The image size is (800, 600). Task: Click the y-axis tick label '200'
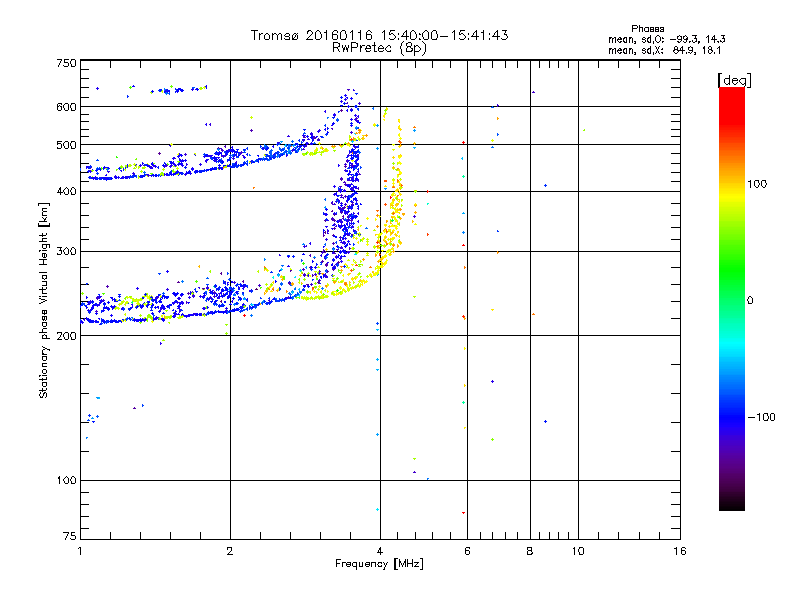66,336
